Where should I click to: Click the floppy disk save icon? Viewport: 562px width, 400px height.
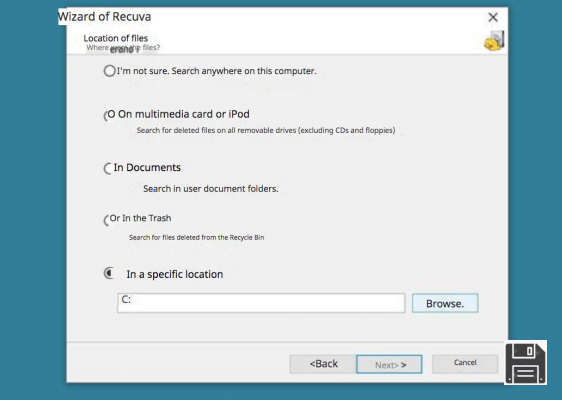click(525, 362)
